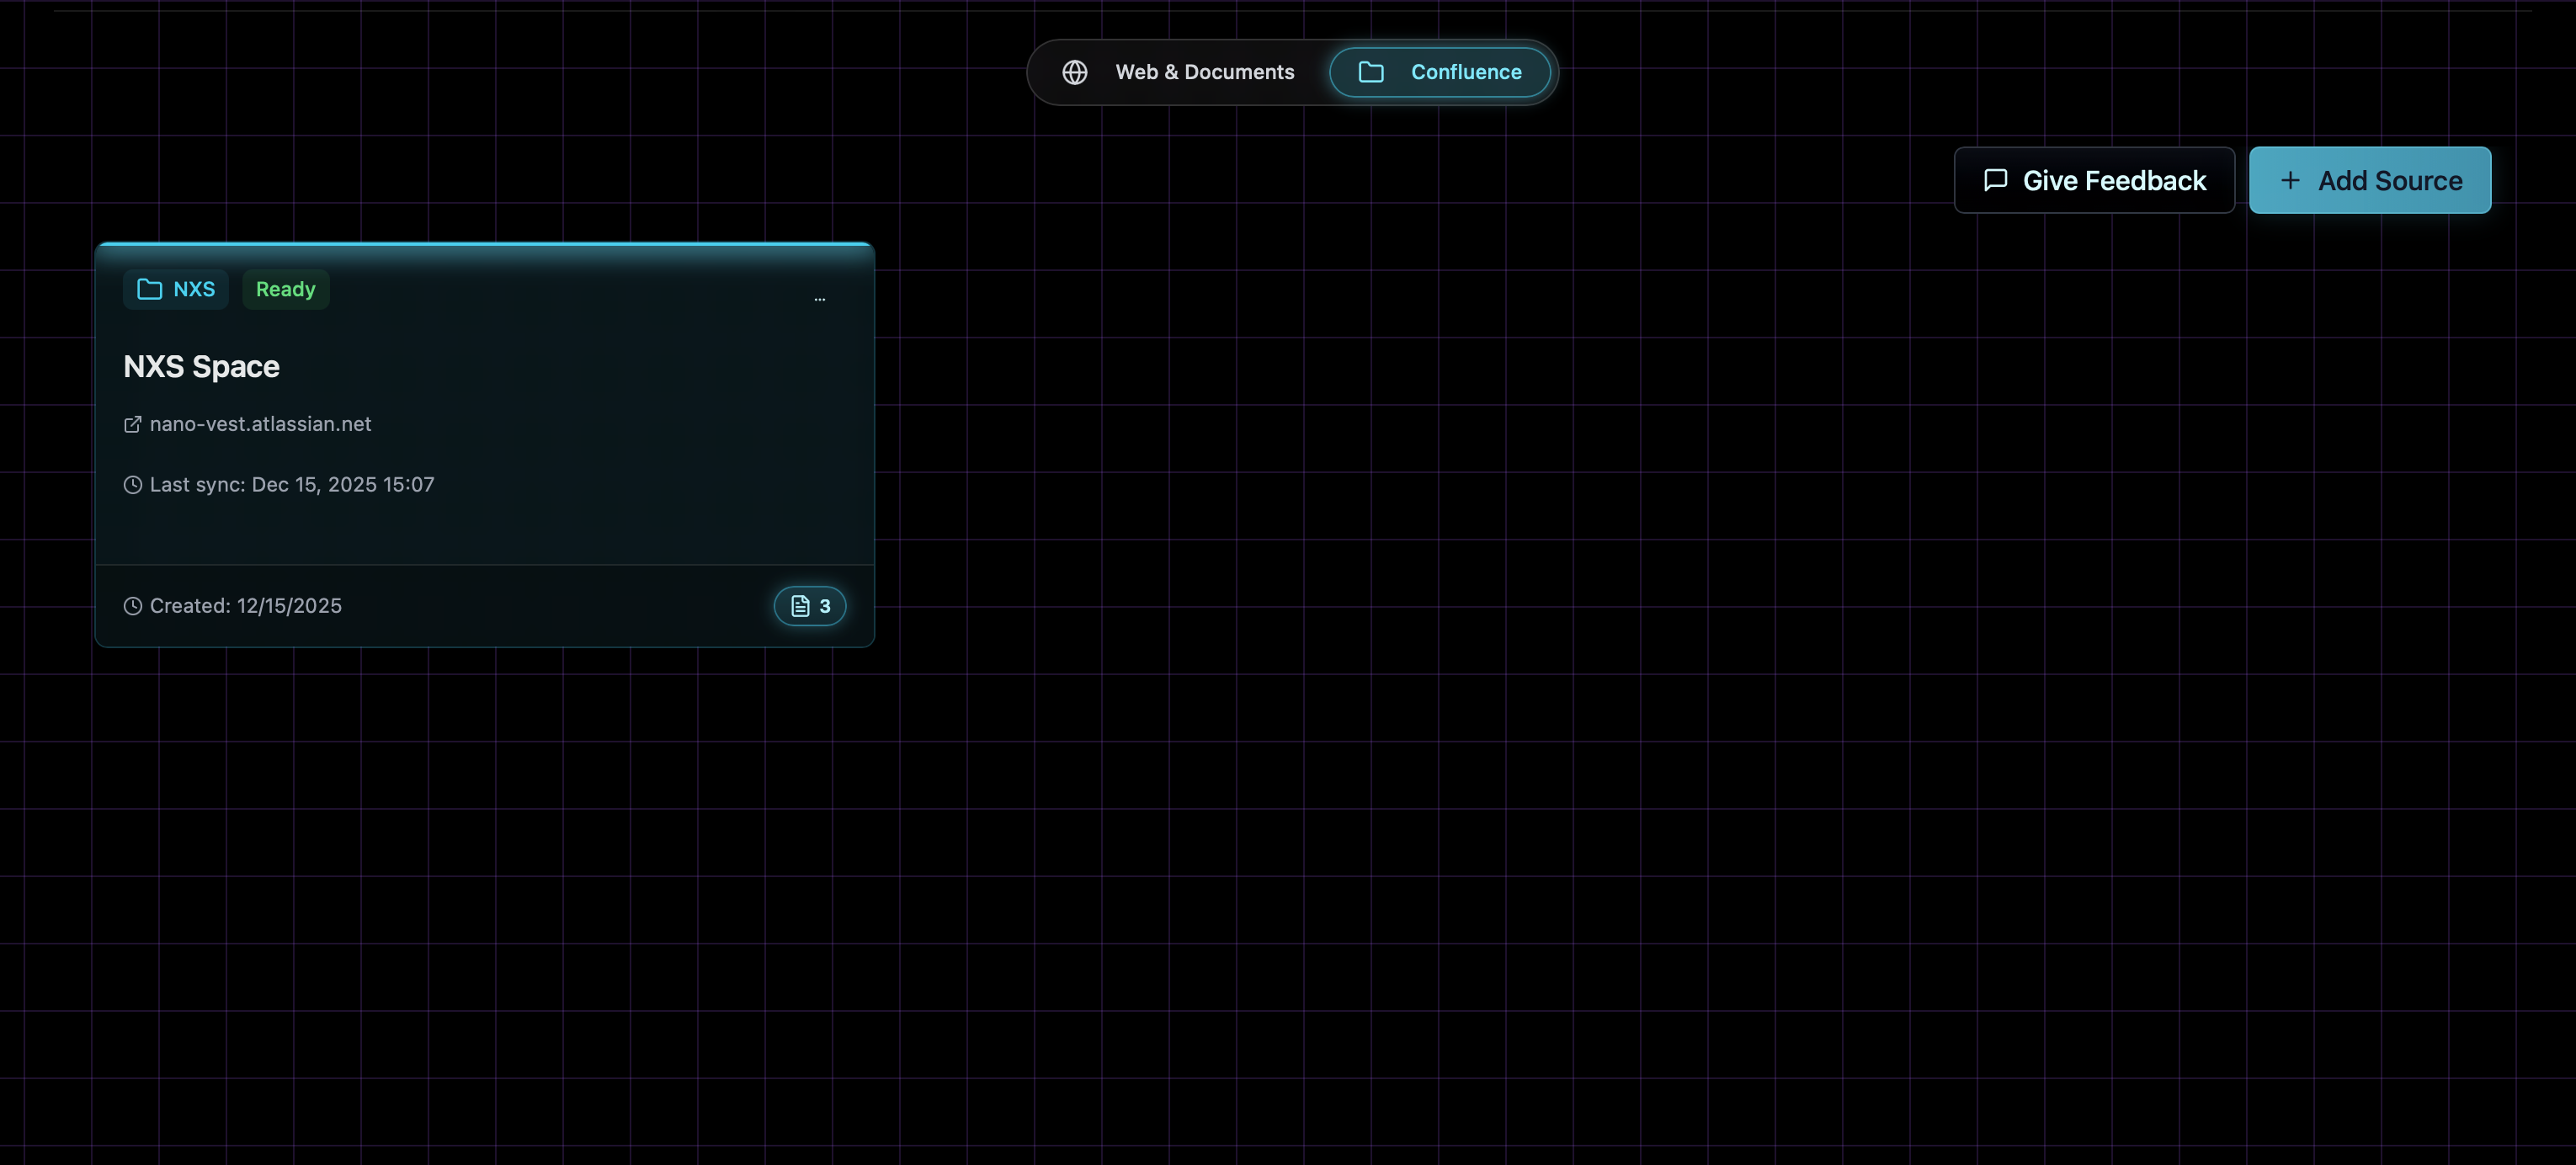Click the folder icon on the Confluence tab

click(x=1371, y=72)
